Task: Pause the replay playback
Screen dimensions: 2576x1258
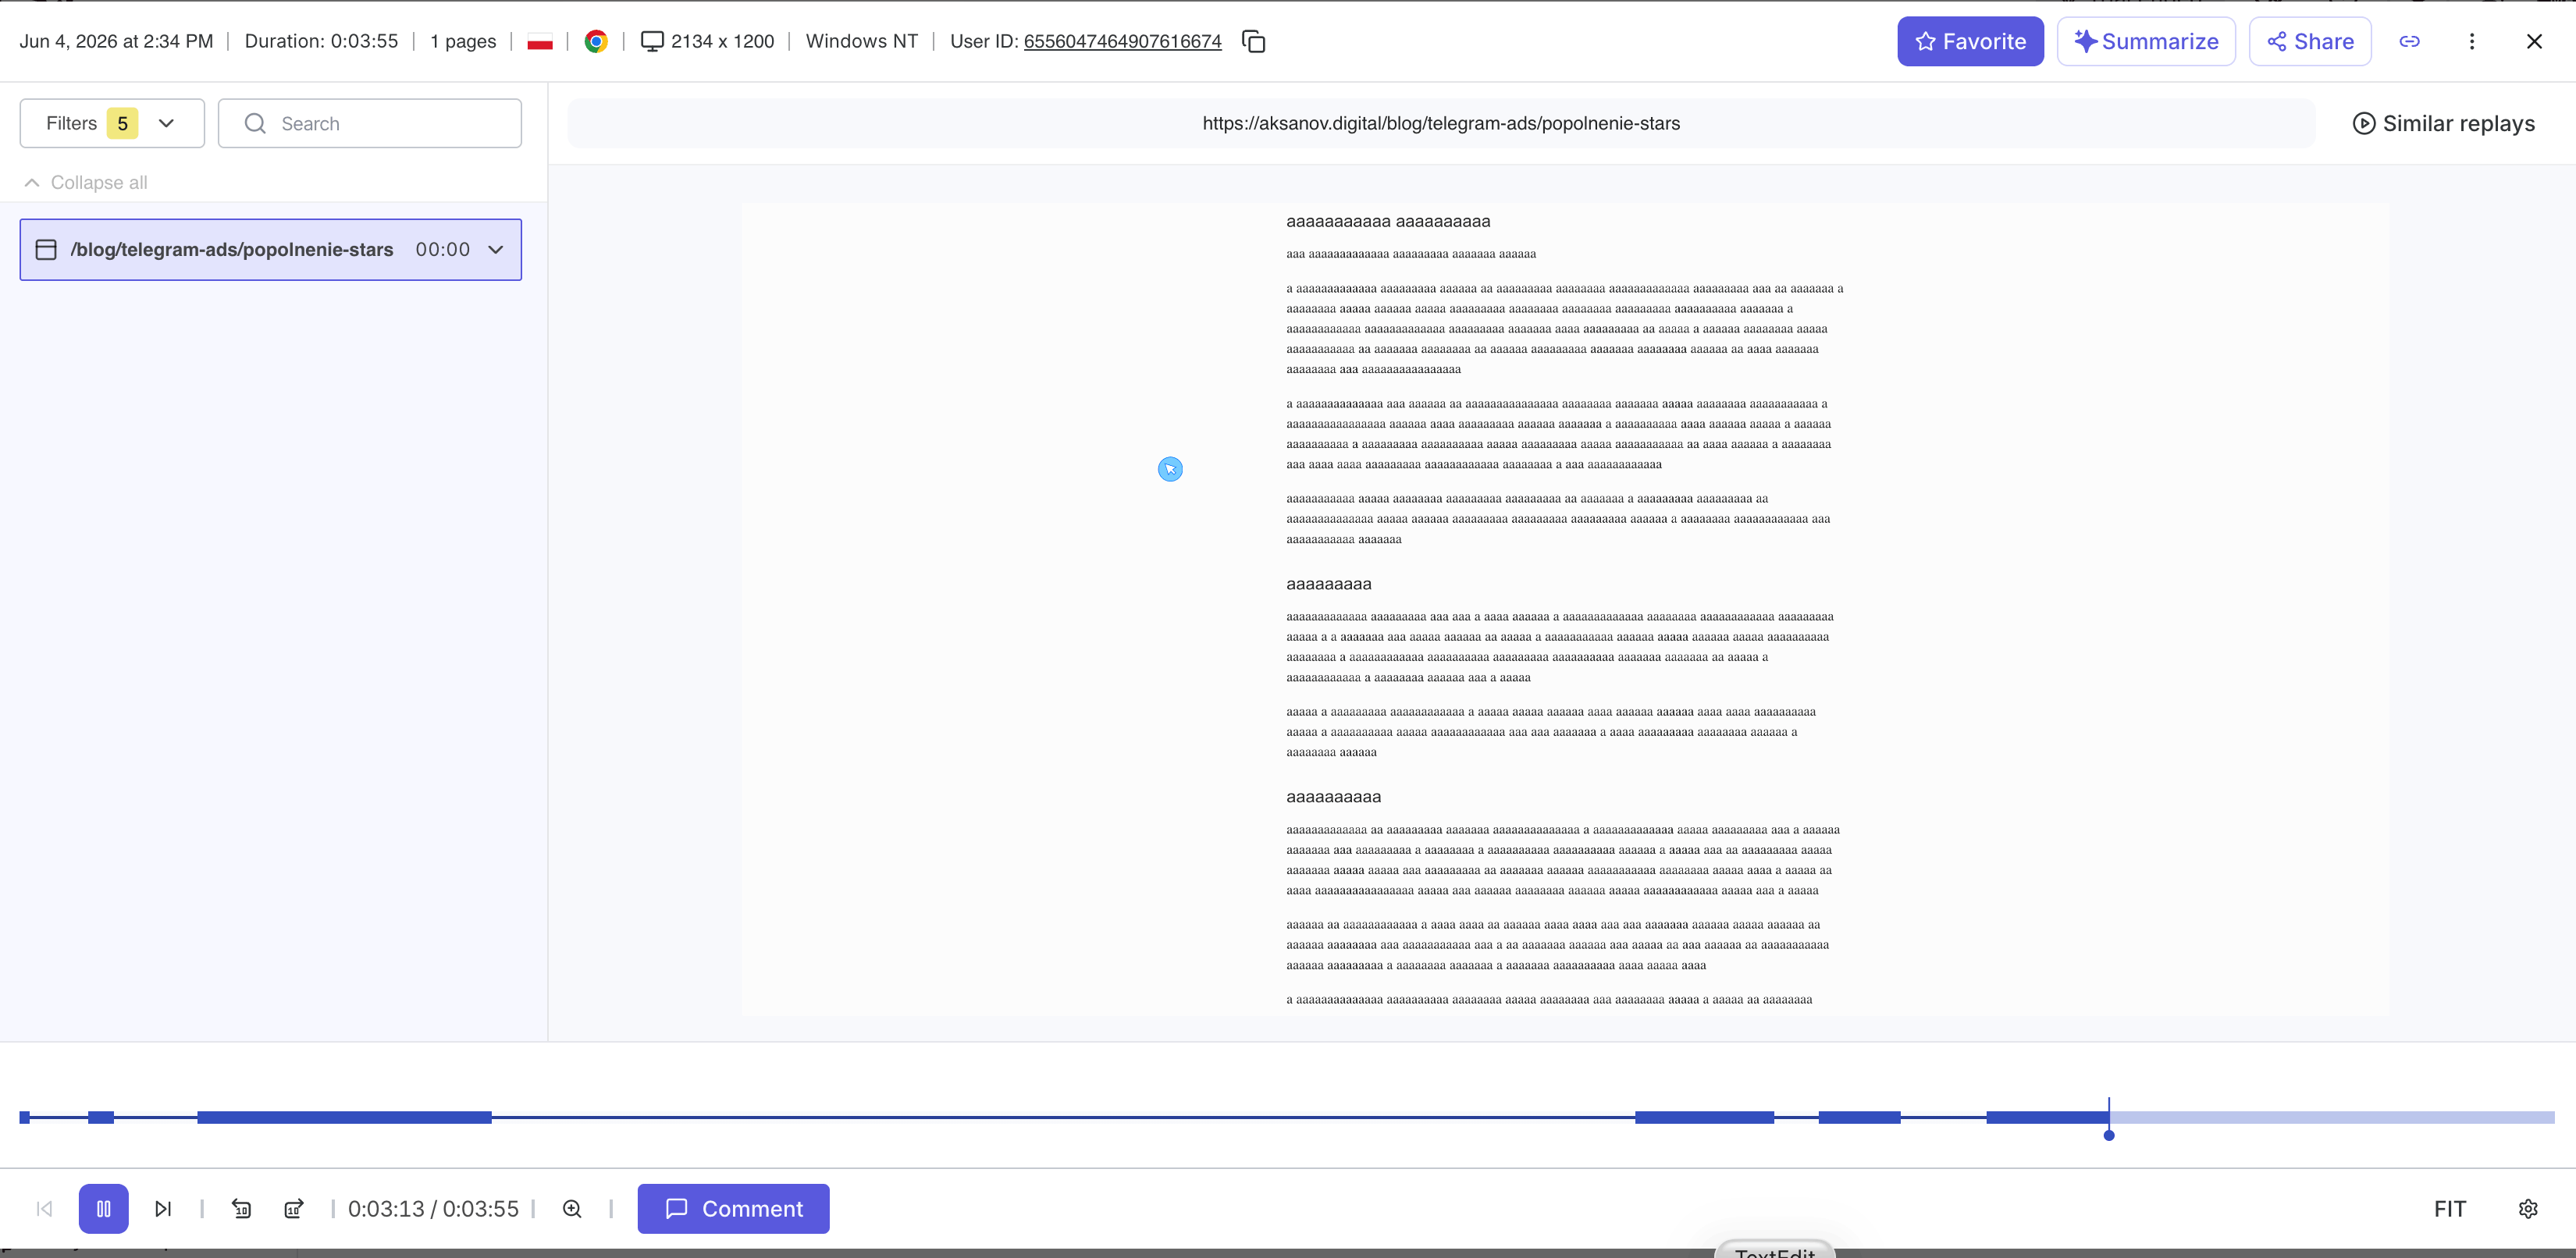Action: pyautogui.click(x=104, y=1208)
